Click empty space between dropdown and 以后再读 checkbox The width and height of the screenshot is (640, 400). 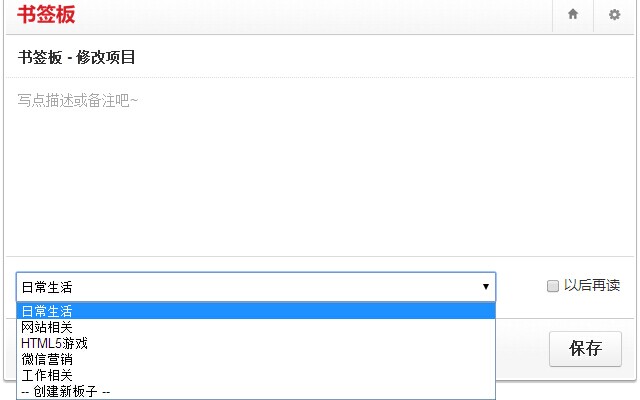pos(521,287)
